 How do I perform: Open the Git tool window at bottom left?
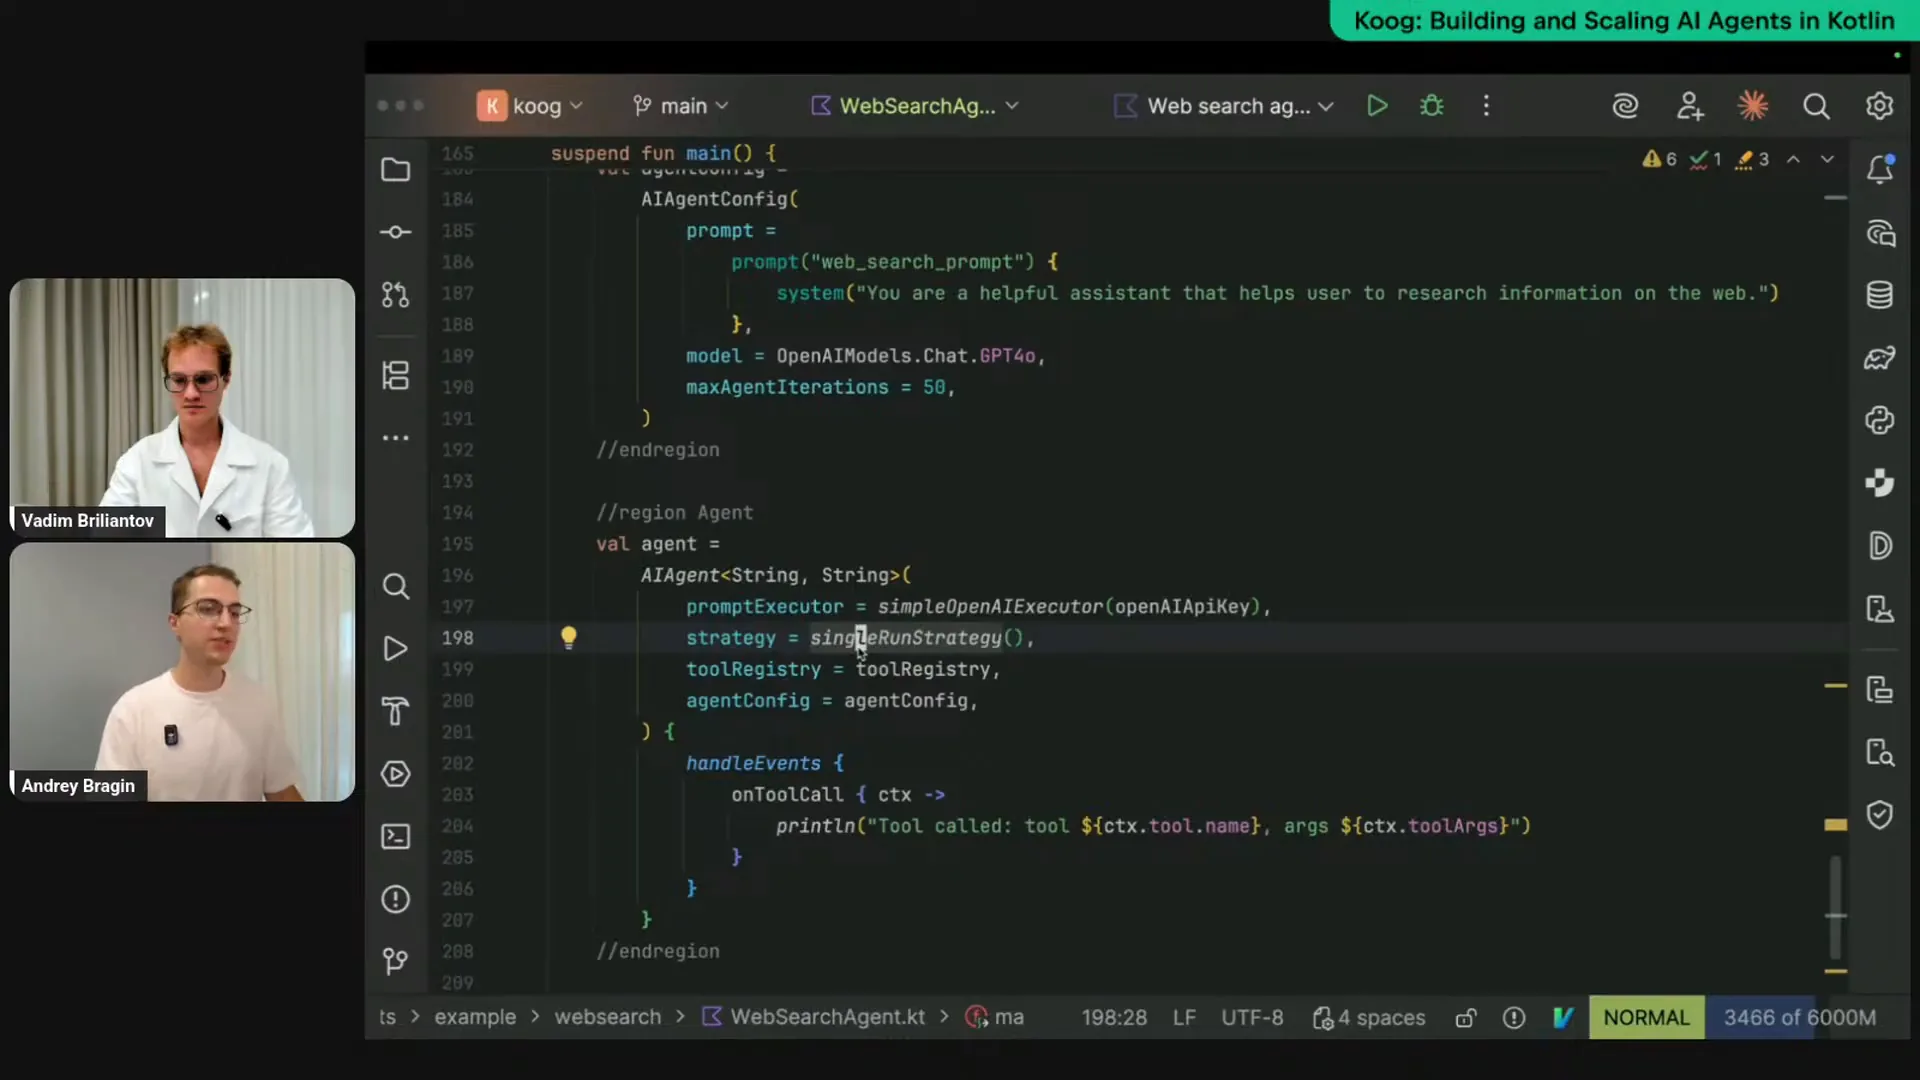(396, 961)
